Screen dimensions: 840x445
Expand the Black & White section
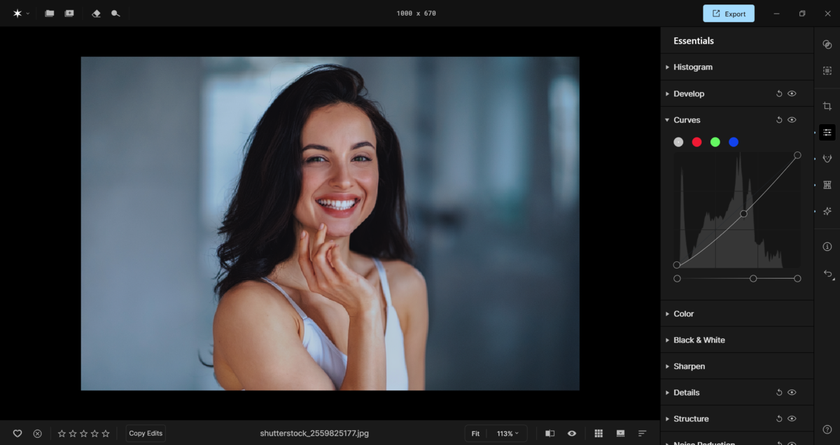(698, 340)
